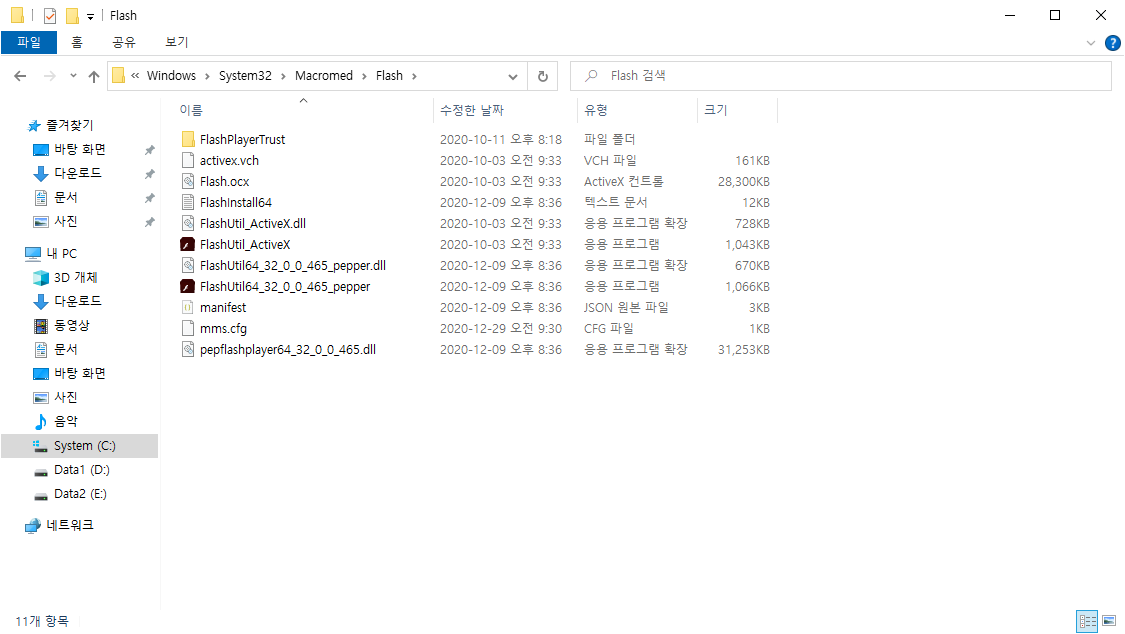Open pinned 사진 under 즐겨찾기

click(x=65, y=221)
